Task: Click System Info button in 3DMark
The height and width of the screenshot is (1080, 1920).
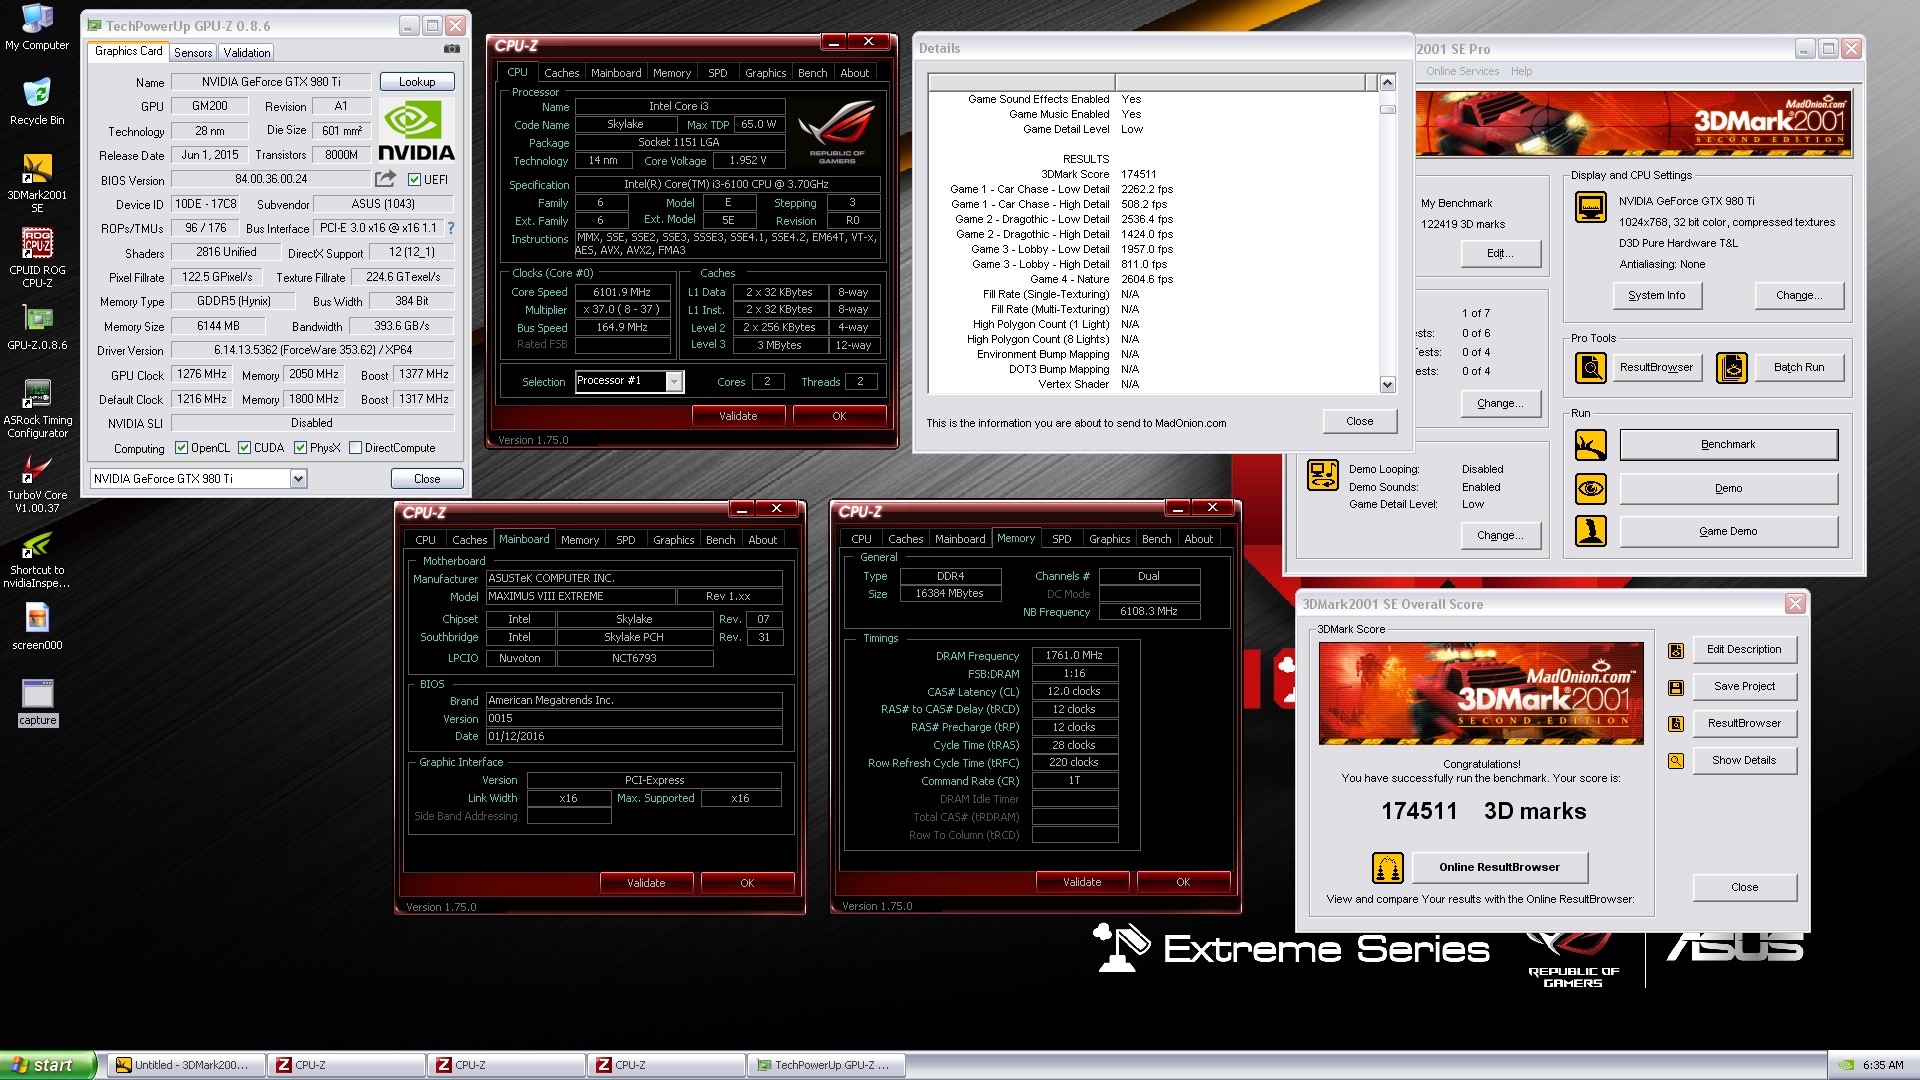Action: (x=1656, y=296)
